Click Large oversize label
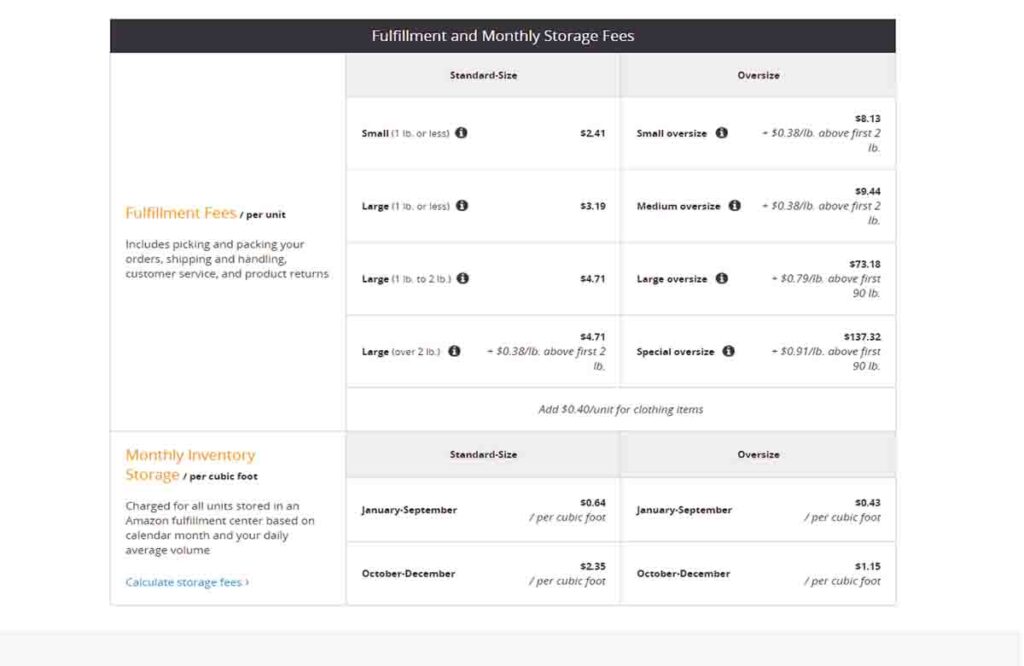This screenshot has height=666, width=1024. [671, 279]
